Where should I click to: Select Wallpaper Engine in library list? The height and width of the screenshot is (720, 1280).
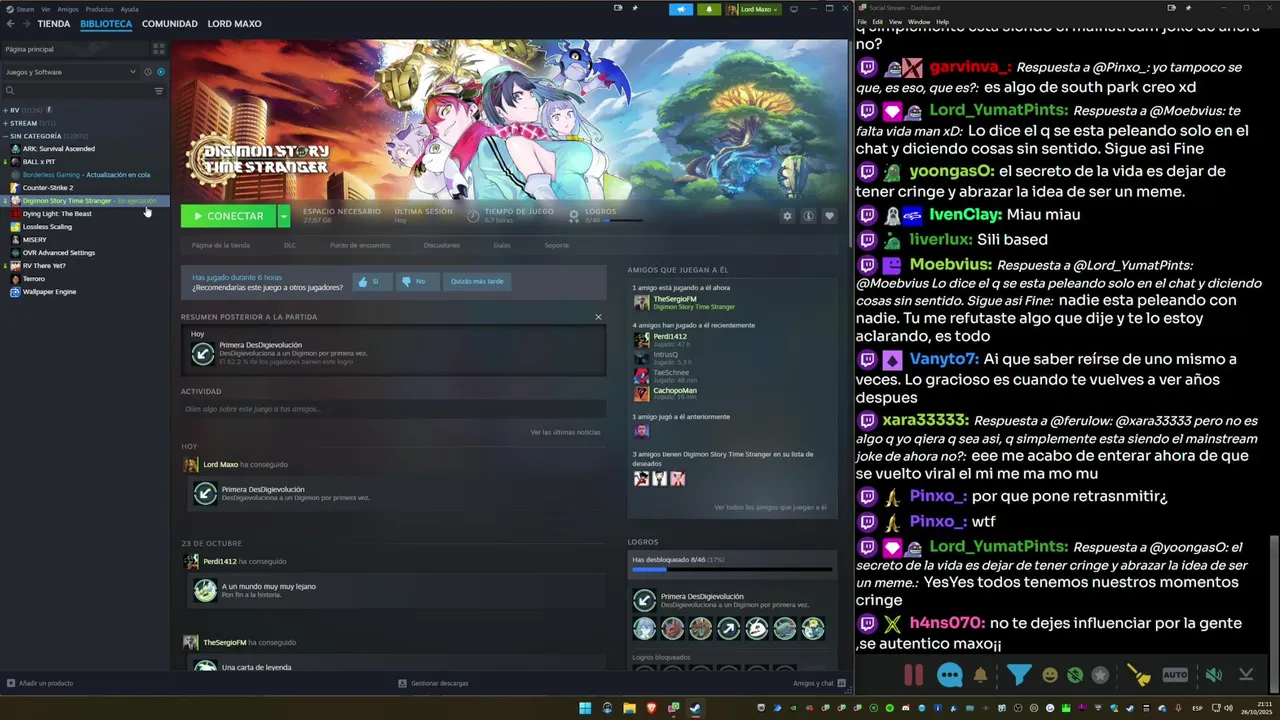(x=49, y=292)
